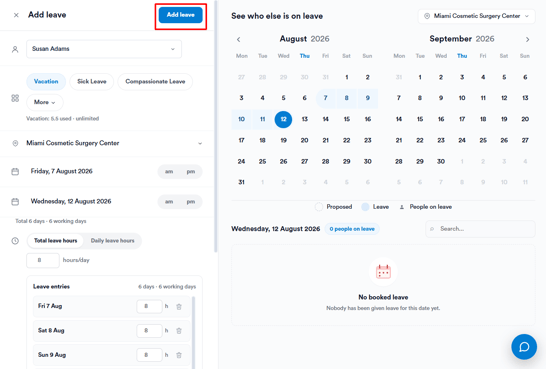Select August 31 in the calendar

(241, 182)
